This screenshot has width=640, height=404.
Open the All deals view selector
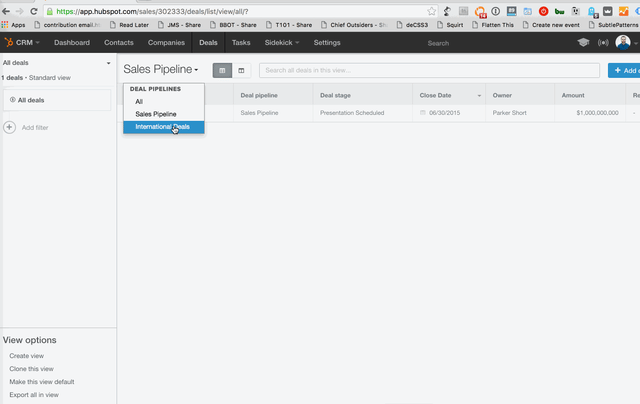click(56, 63)
